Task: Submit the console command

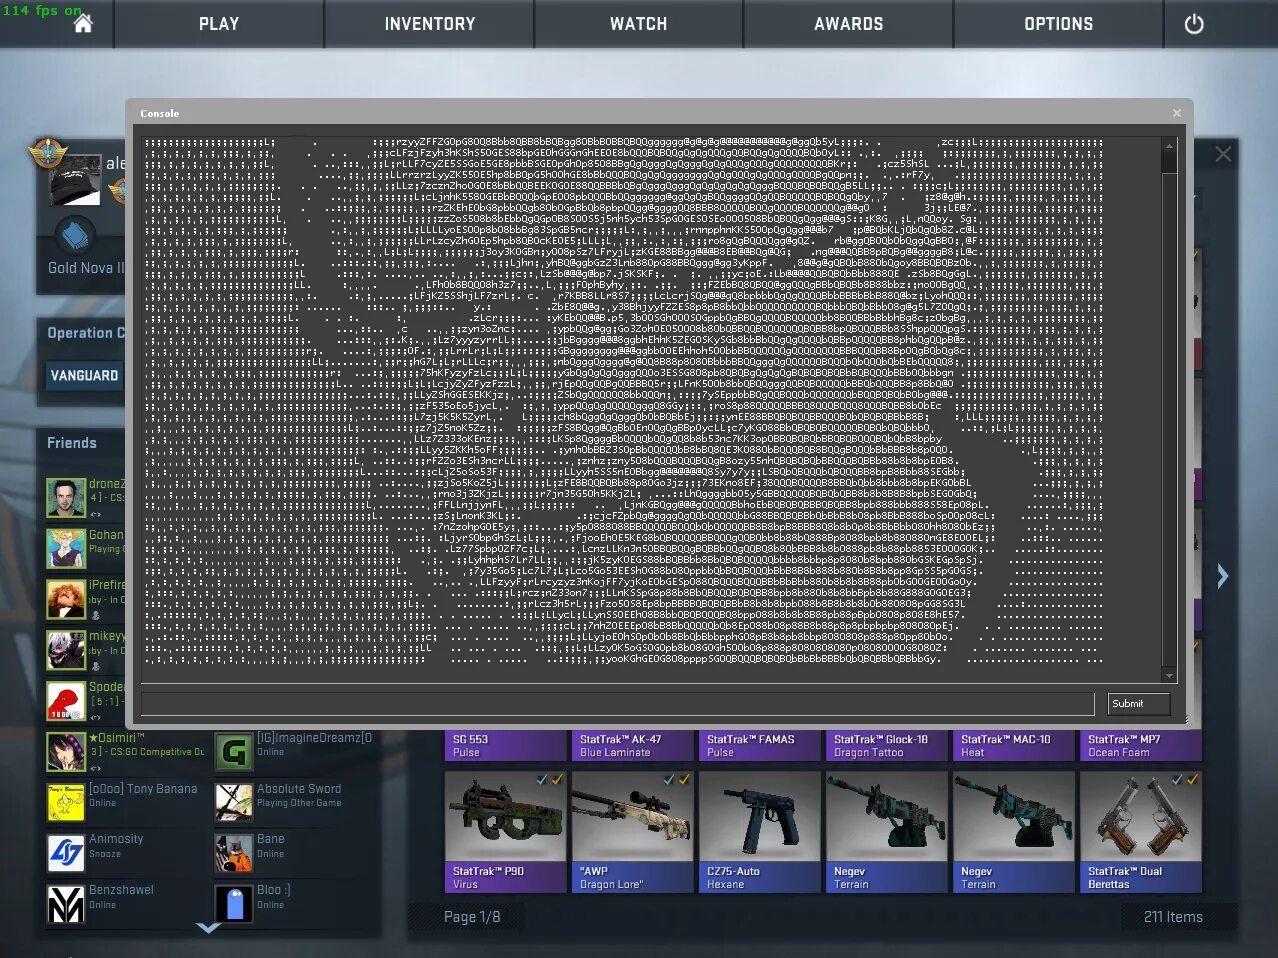Action: tap(1139, 704)
